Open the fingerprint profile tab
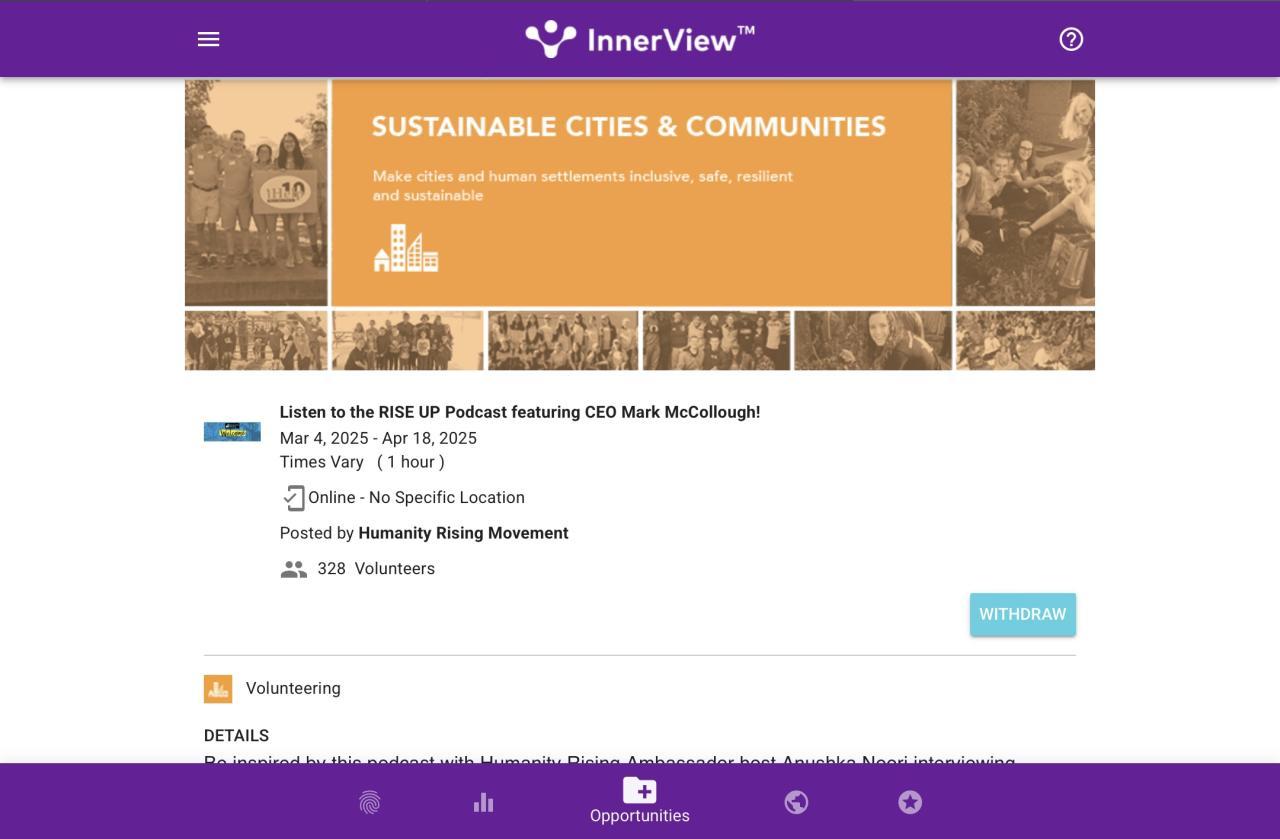1280x839 pixels. click(370, 802)
